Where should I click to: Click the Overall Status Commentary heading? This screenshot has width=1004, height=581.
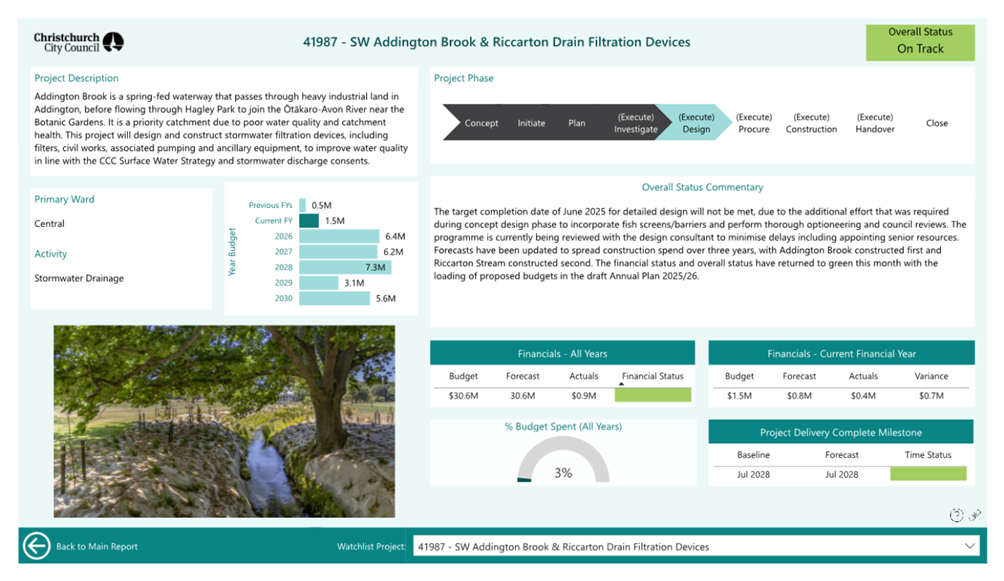(702, 187)
